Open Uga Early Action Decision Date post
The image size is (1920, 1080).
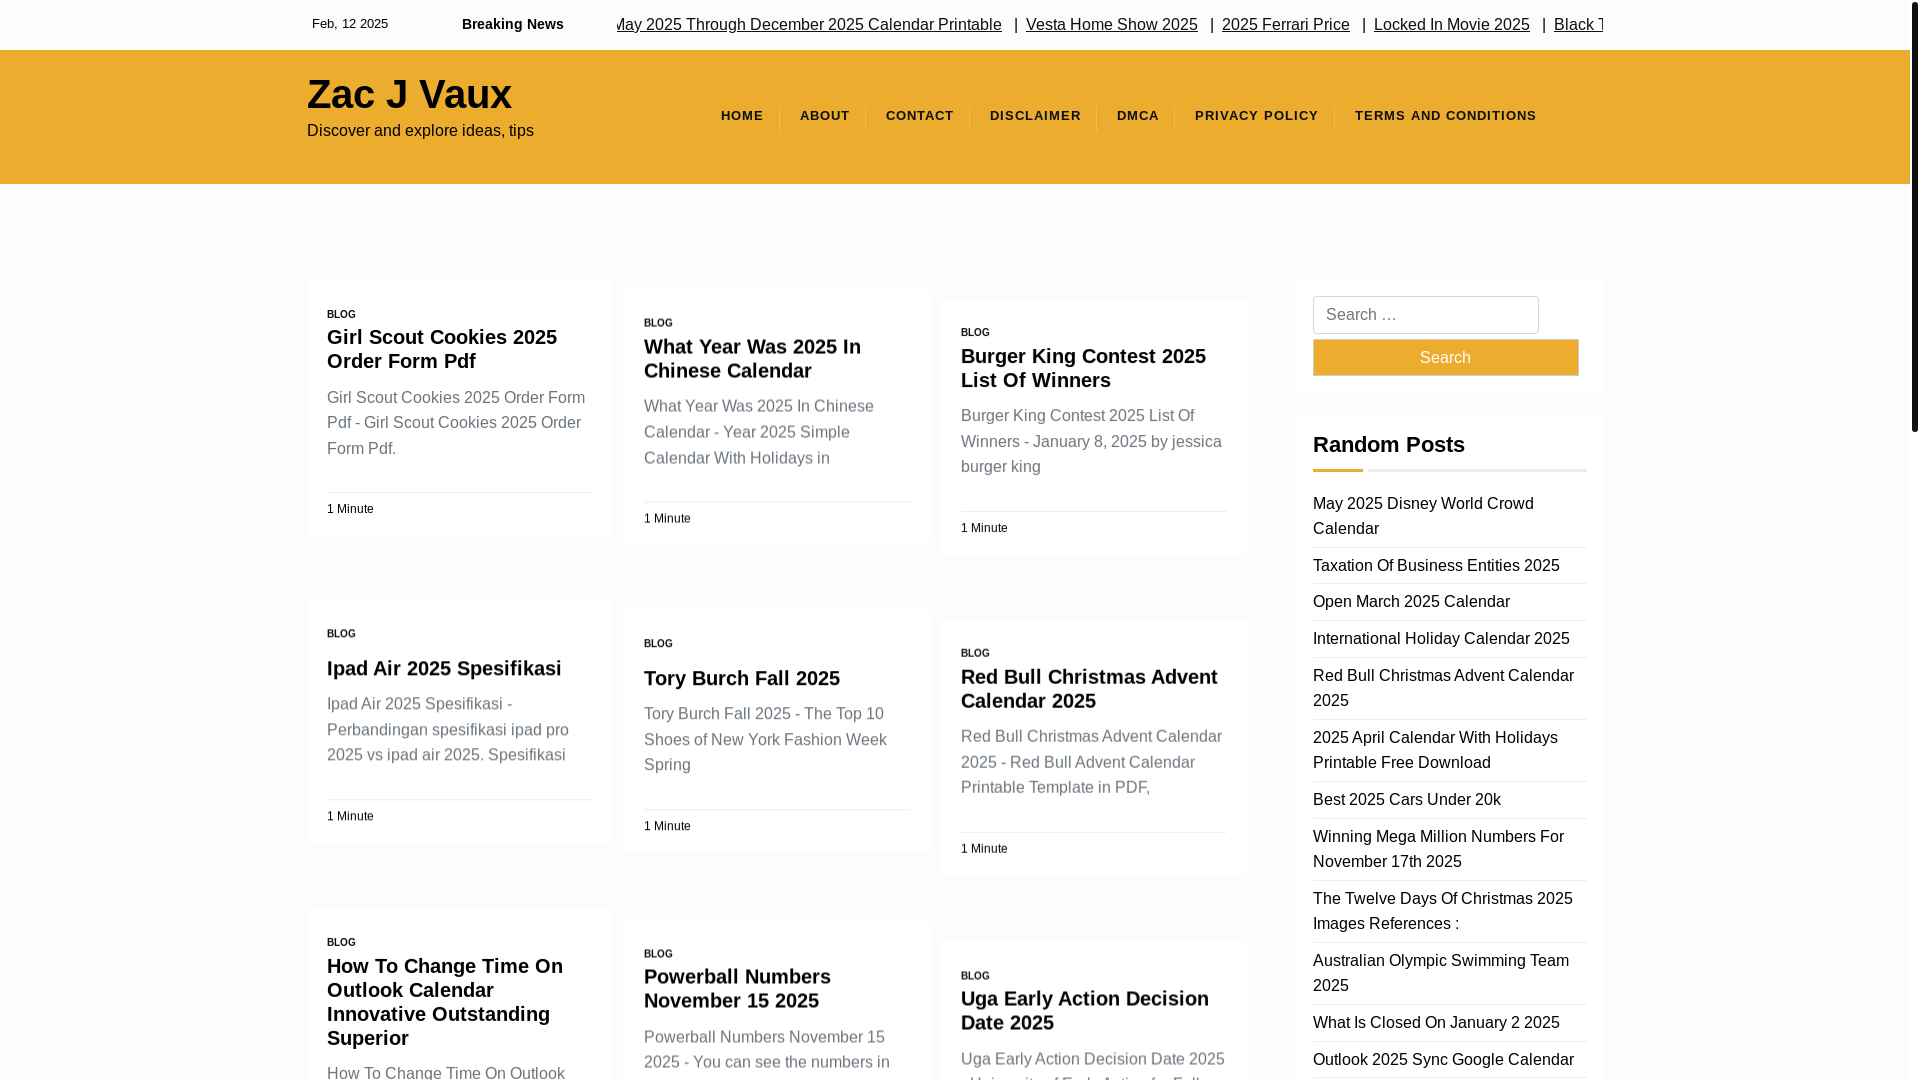[1084, 1010]
